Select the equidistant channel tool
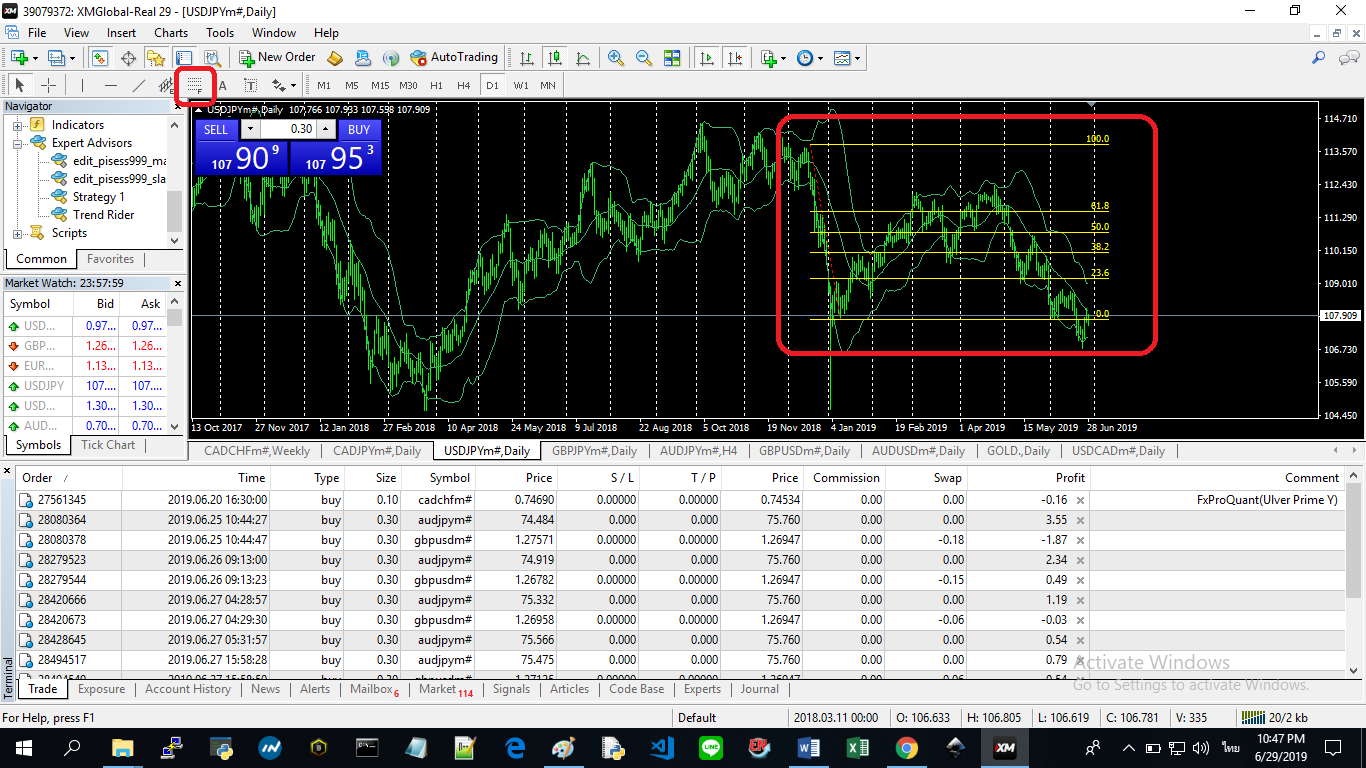The height and width of the screenshot is (768, 1366). coord(165,85)
